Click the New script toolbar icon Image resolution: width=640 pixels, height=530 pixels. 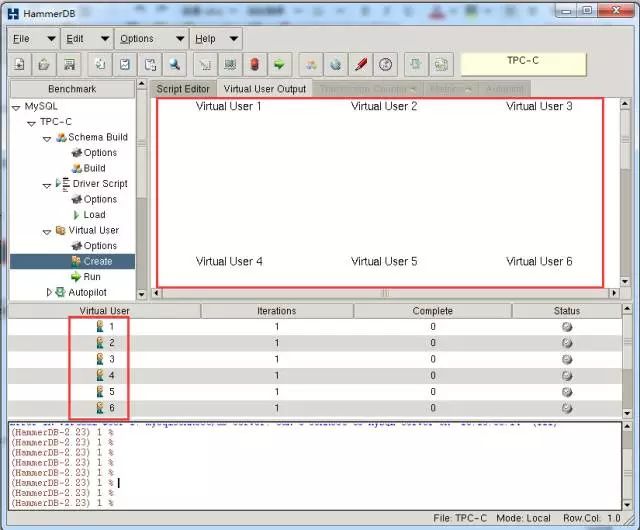point(19,65)
